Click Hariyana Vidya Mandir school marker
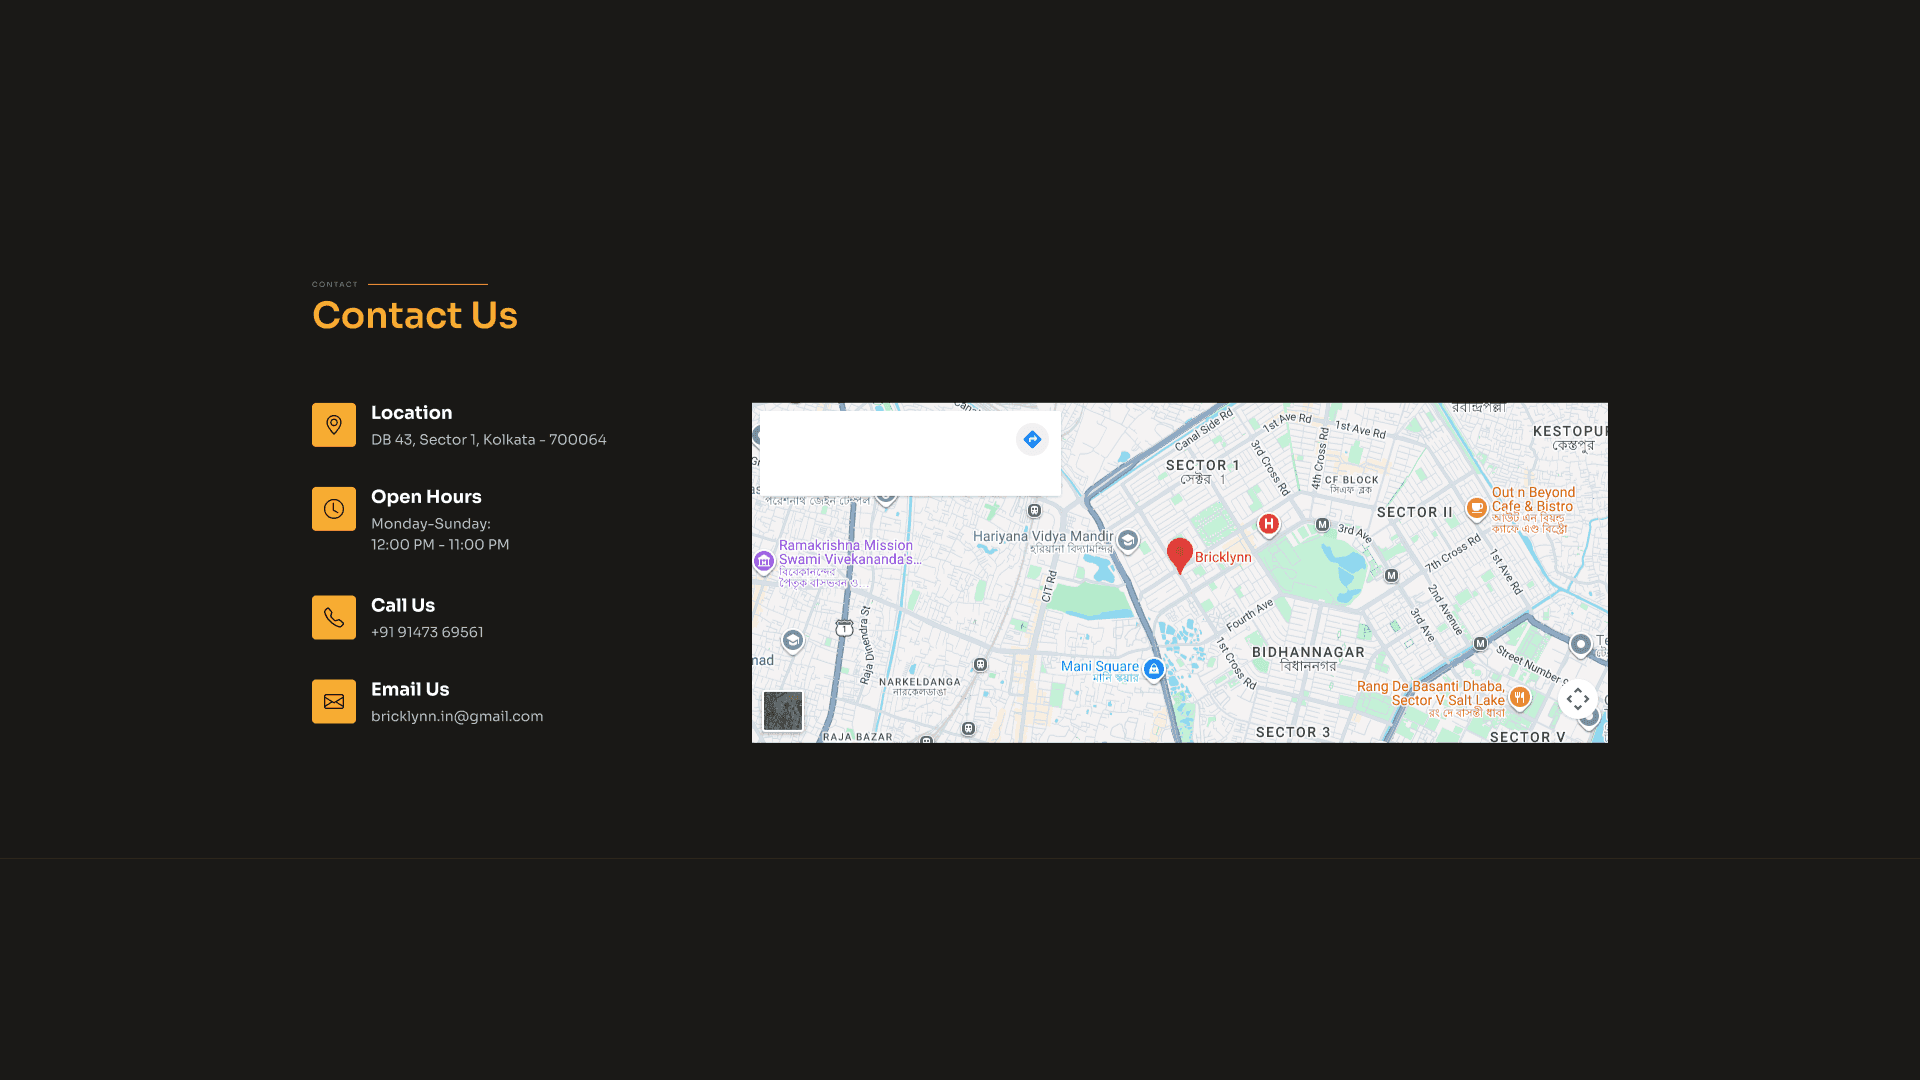The height and width of the screenshot is (1080, 1920). click(x=1128, y=541)
